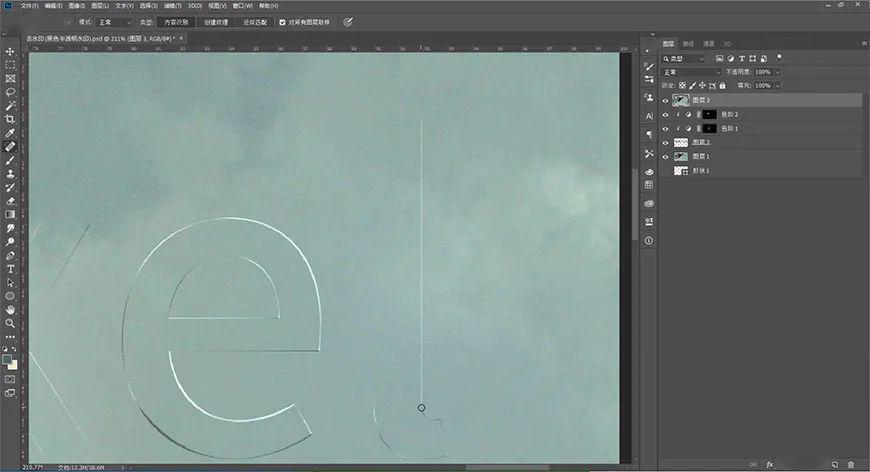Viewport: 870px width, 472px height.
Task: Switch to the 3D panel tab
Action: pyautogui.click(x=727, y=44)
